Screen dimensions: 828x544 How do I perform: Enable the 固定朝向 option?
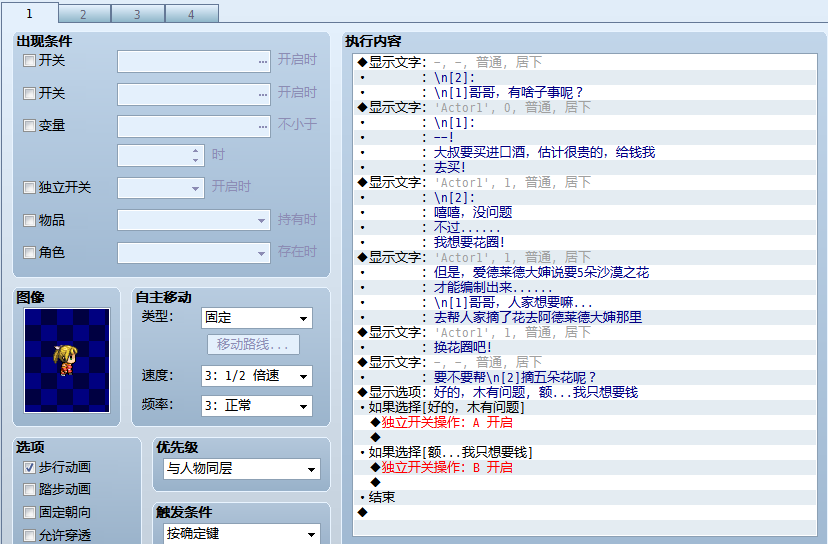point(30,512)
